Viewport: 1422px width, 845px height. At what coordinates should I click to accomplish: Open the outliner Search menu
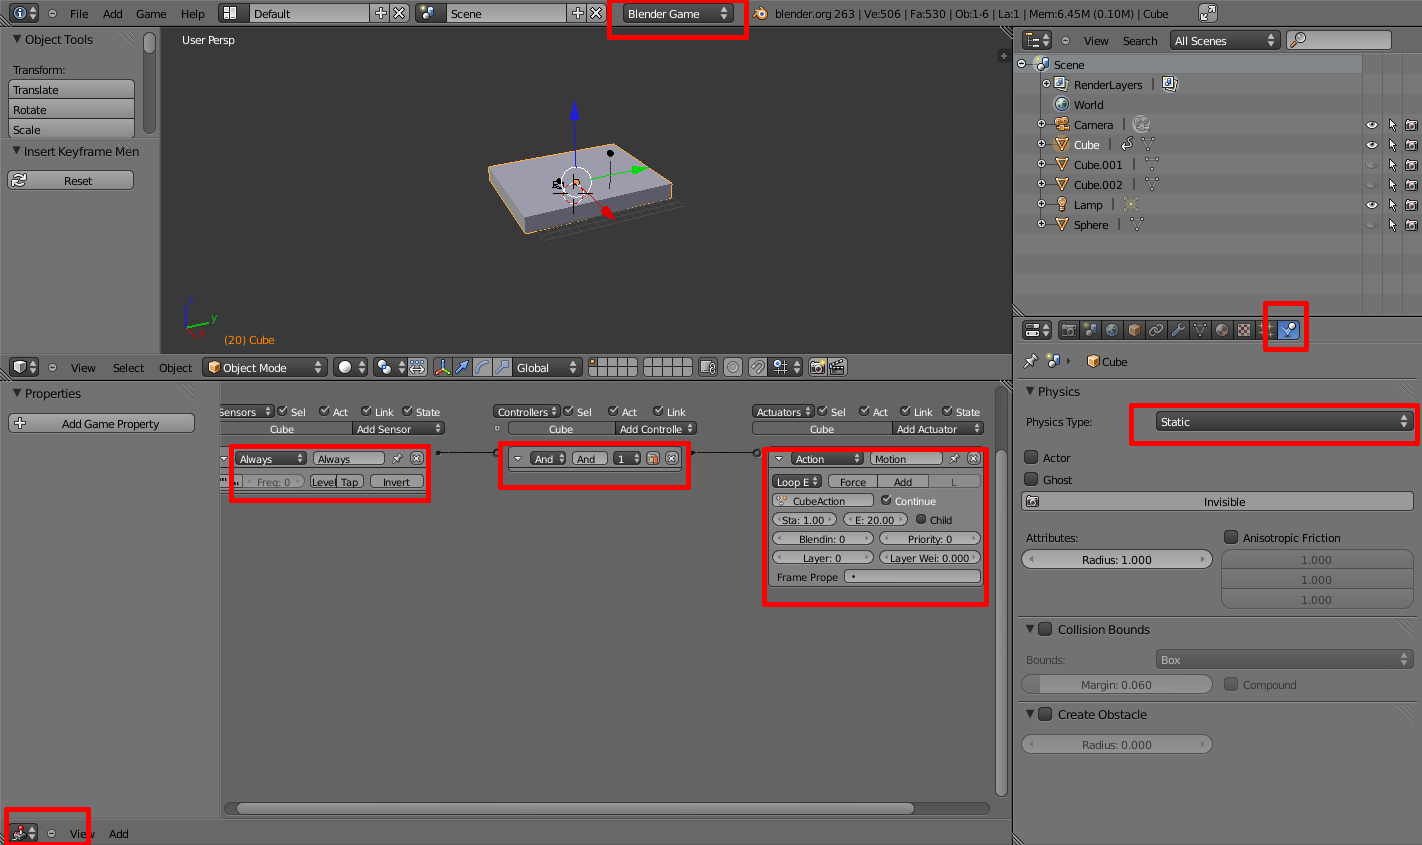click(x=1140, y=41)
